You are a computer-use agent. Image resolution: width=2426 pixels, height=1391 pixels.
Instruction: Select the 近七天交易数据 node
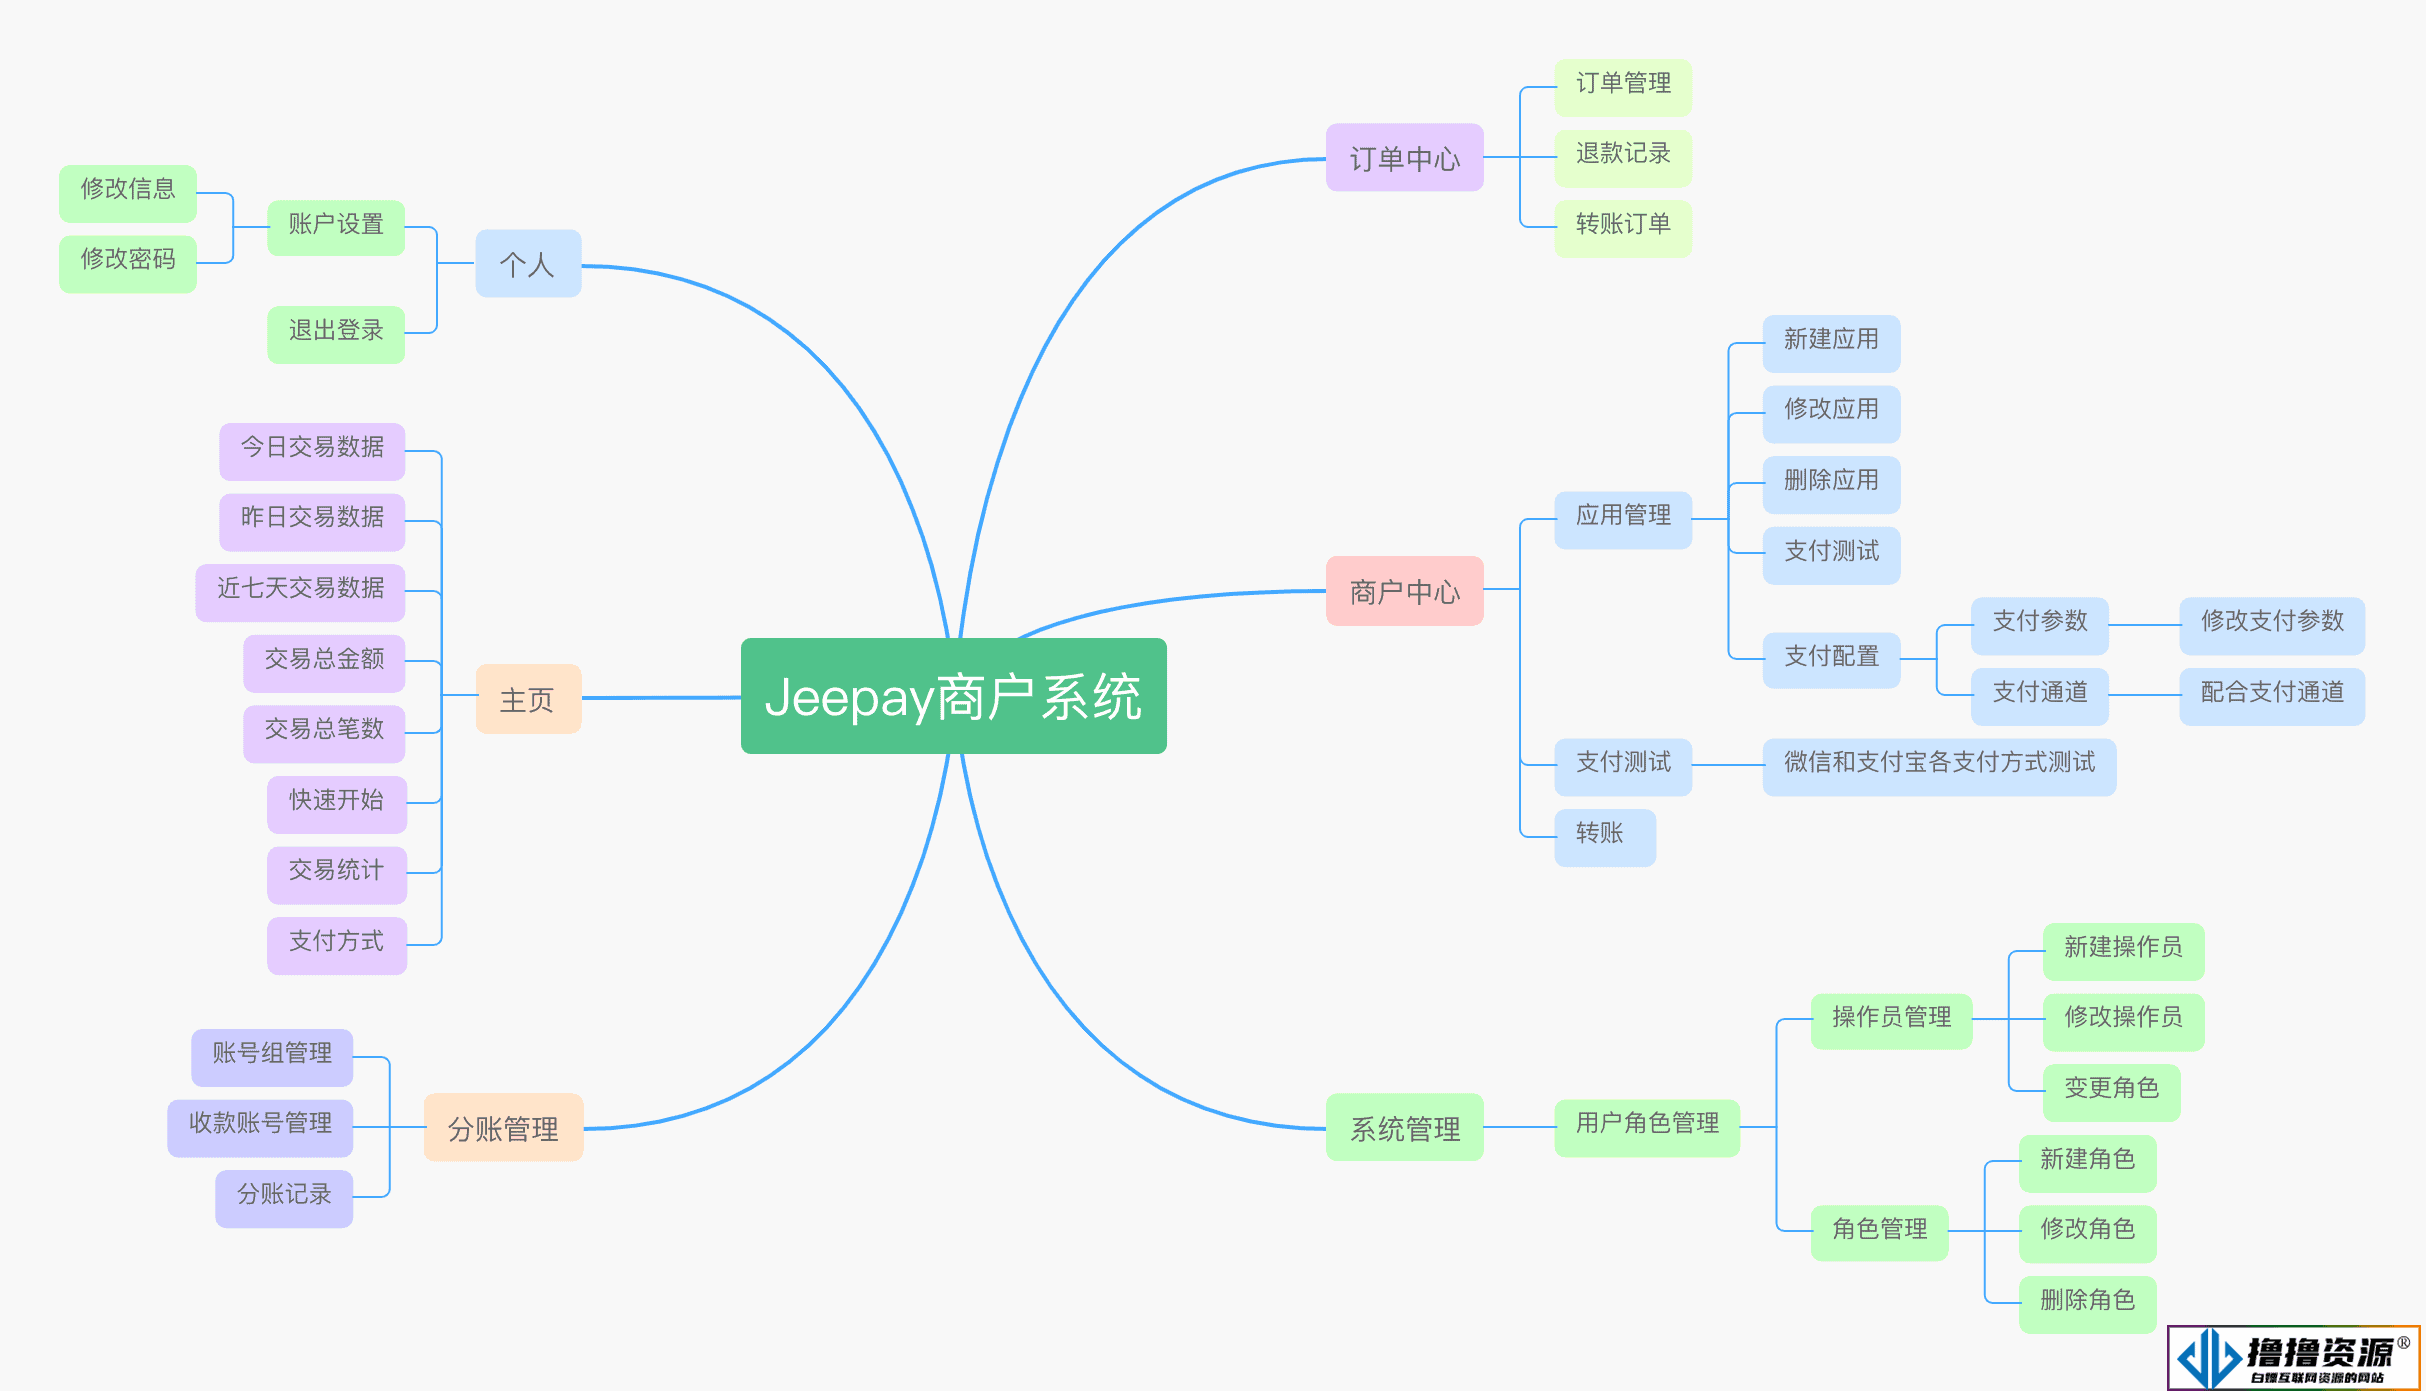tap(300, 592)
